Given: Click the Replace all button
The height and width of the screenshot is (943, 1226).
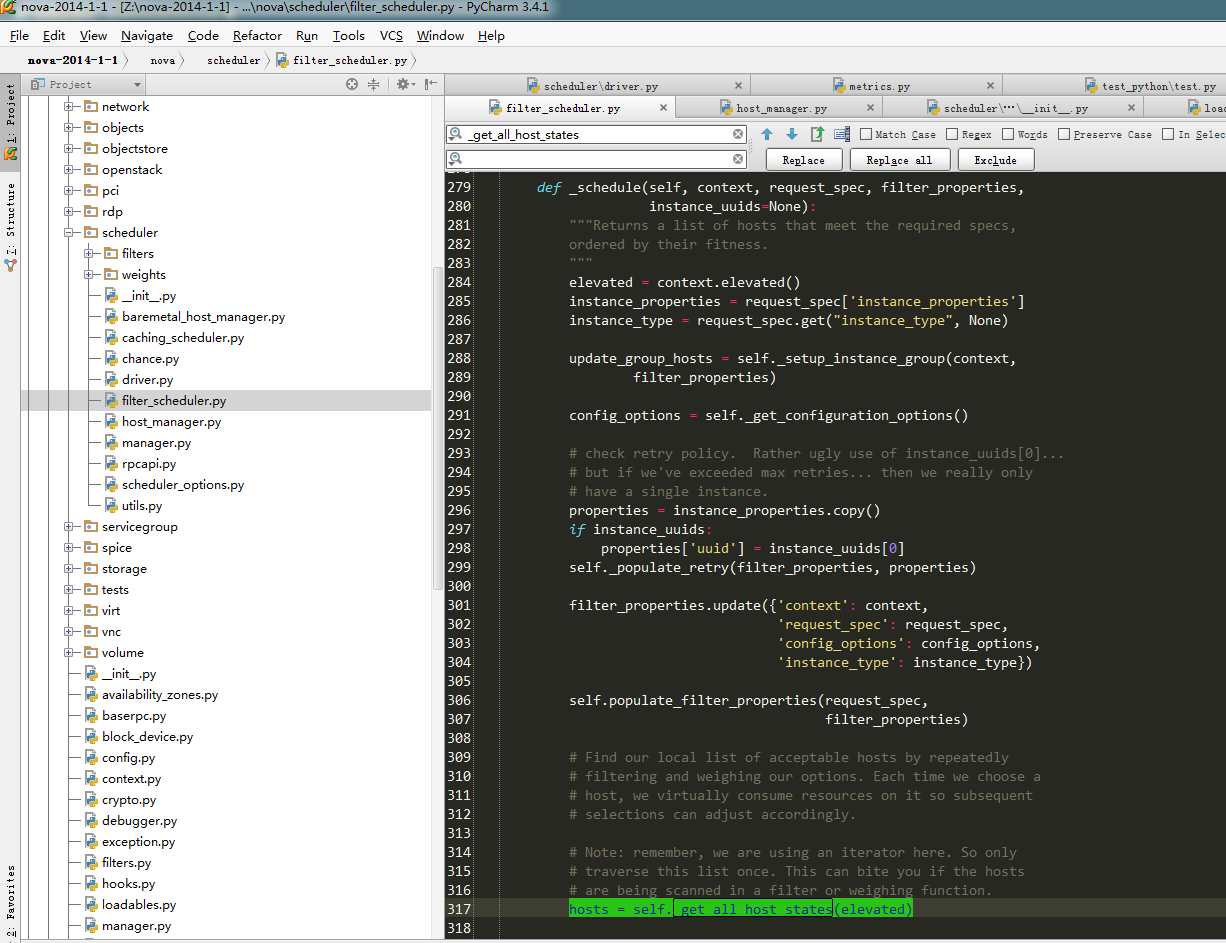Looking at the screenshot, I should [899, 160].
